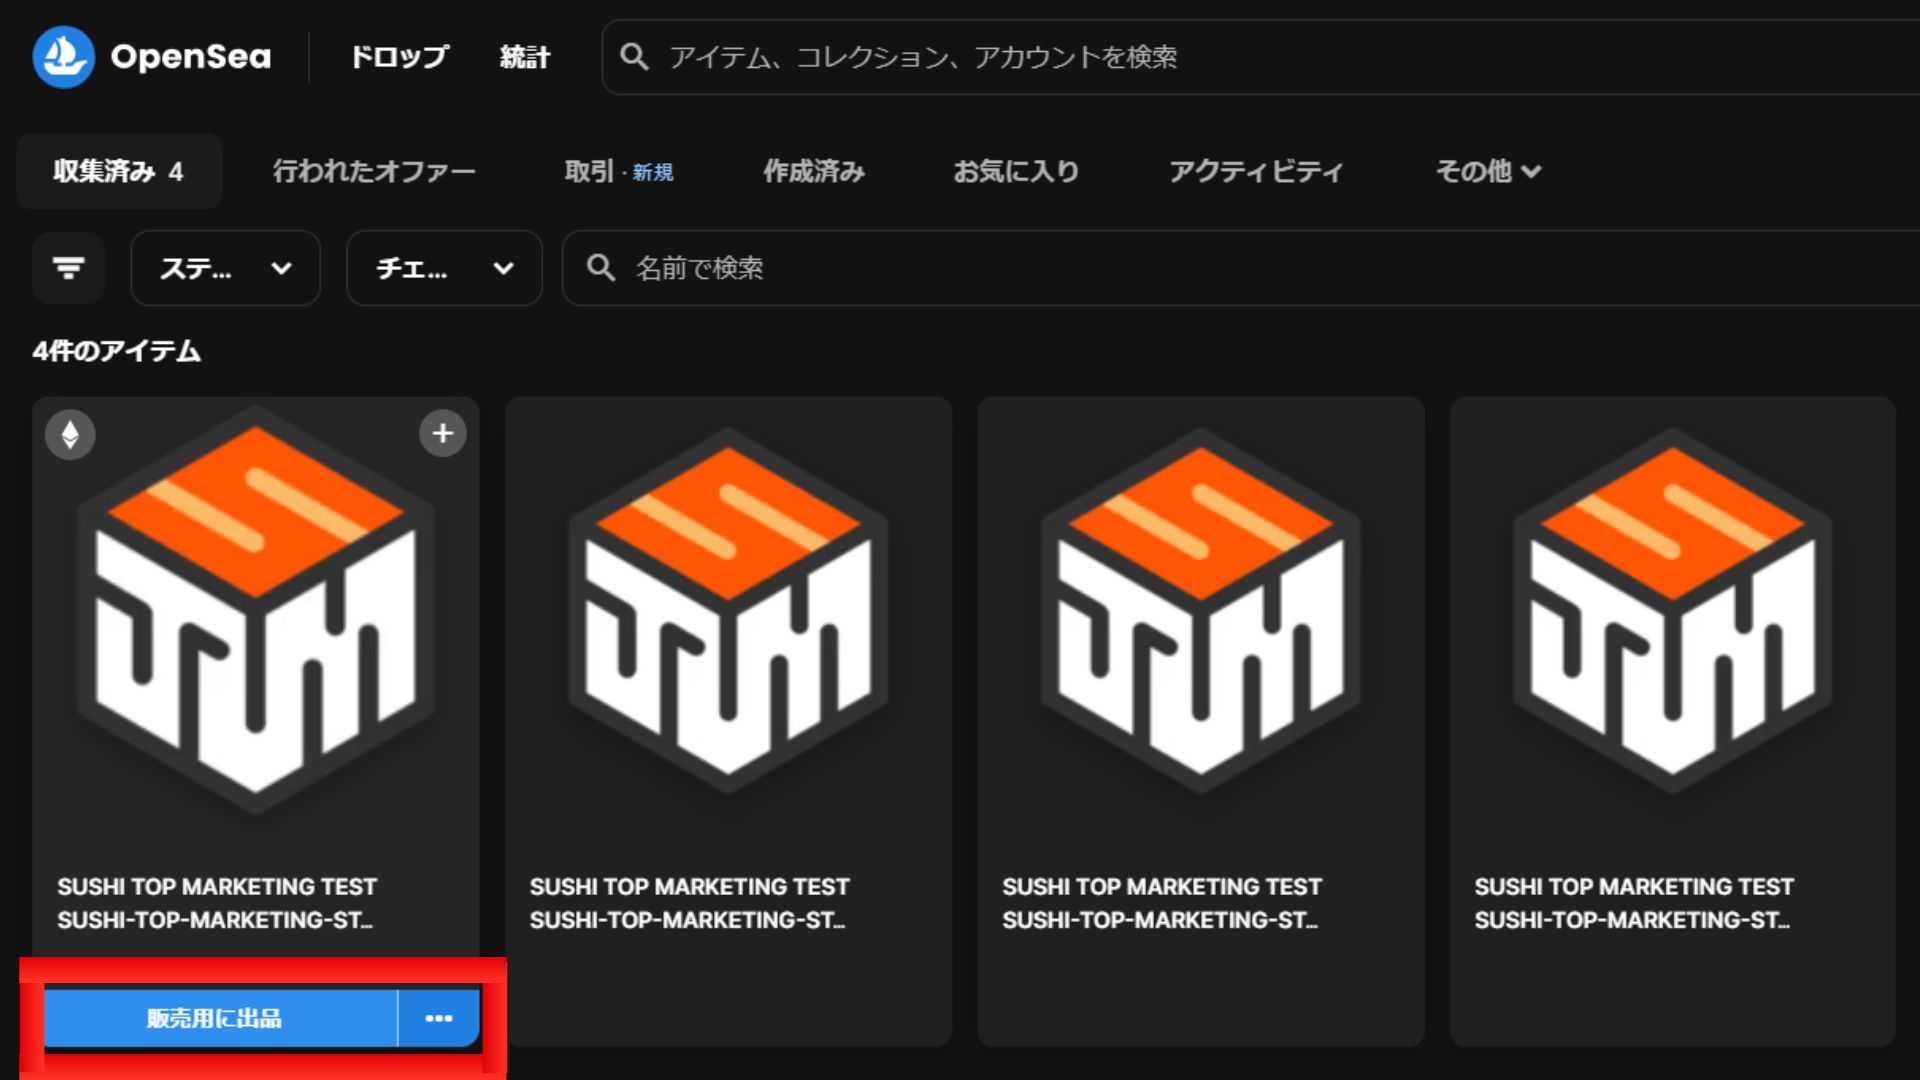
Task: Click third card's SUSHI TOP MARKETING TEST title
Action: coord(1162,887)
